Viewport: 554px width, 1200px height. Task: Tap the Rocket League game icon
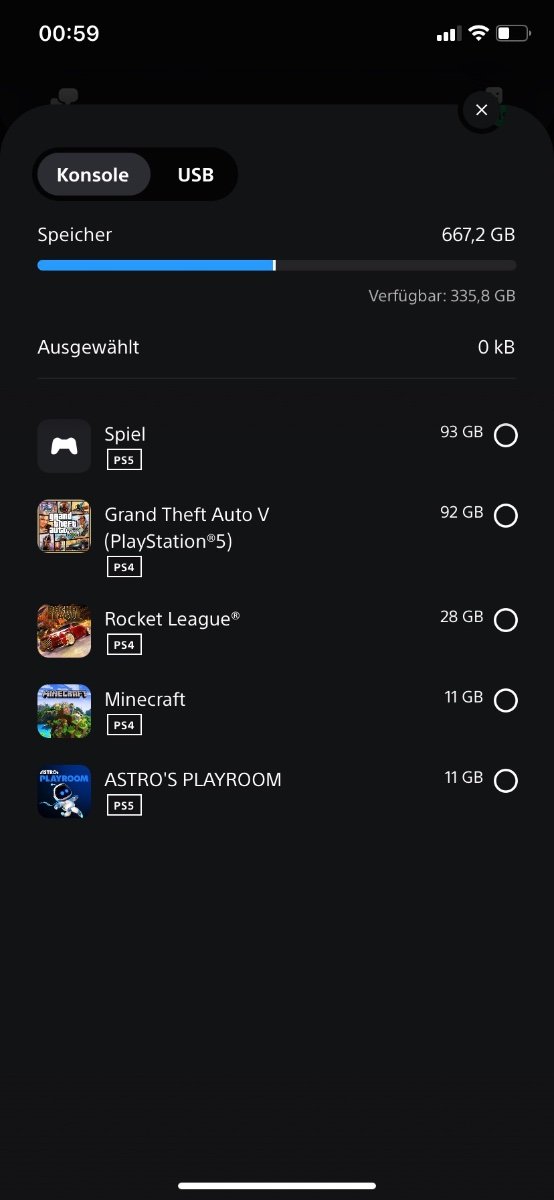[64, 631]
